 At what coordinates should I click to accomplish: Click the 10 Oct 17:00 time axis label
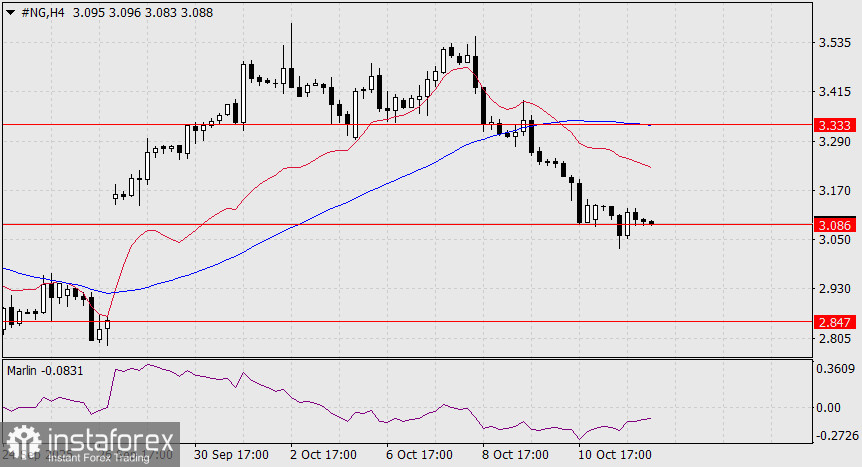tap(615, 455)
